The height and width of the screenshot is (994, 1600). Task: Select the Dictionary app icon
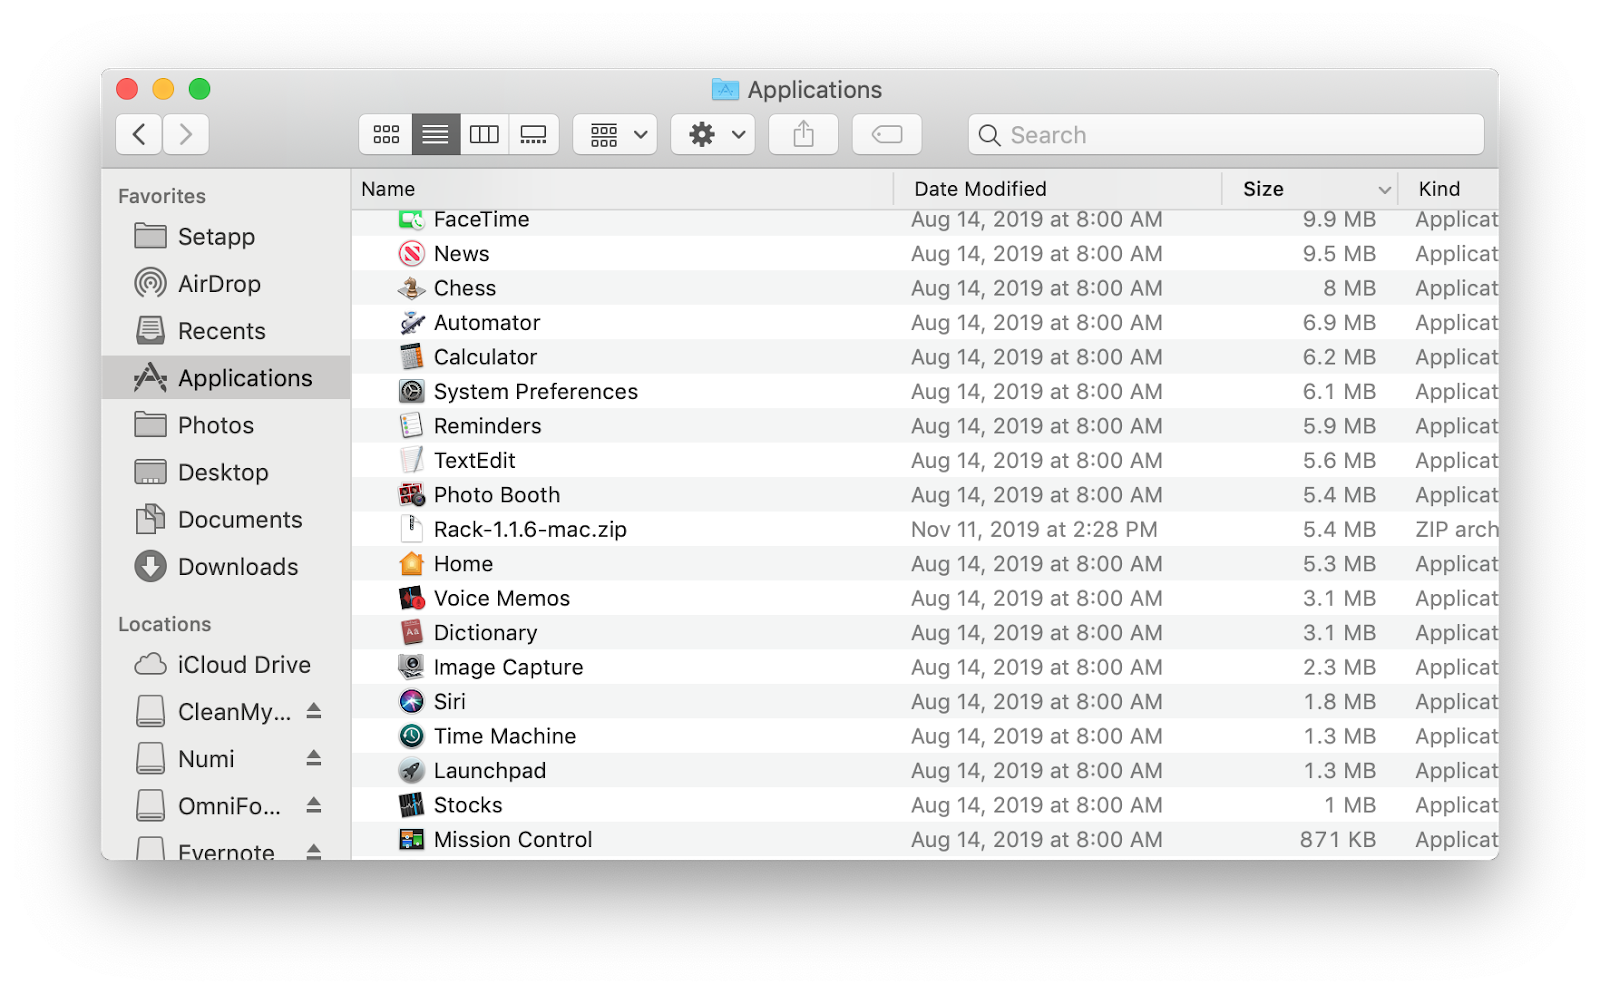point(412,633)
